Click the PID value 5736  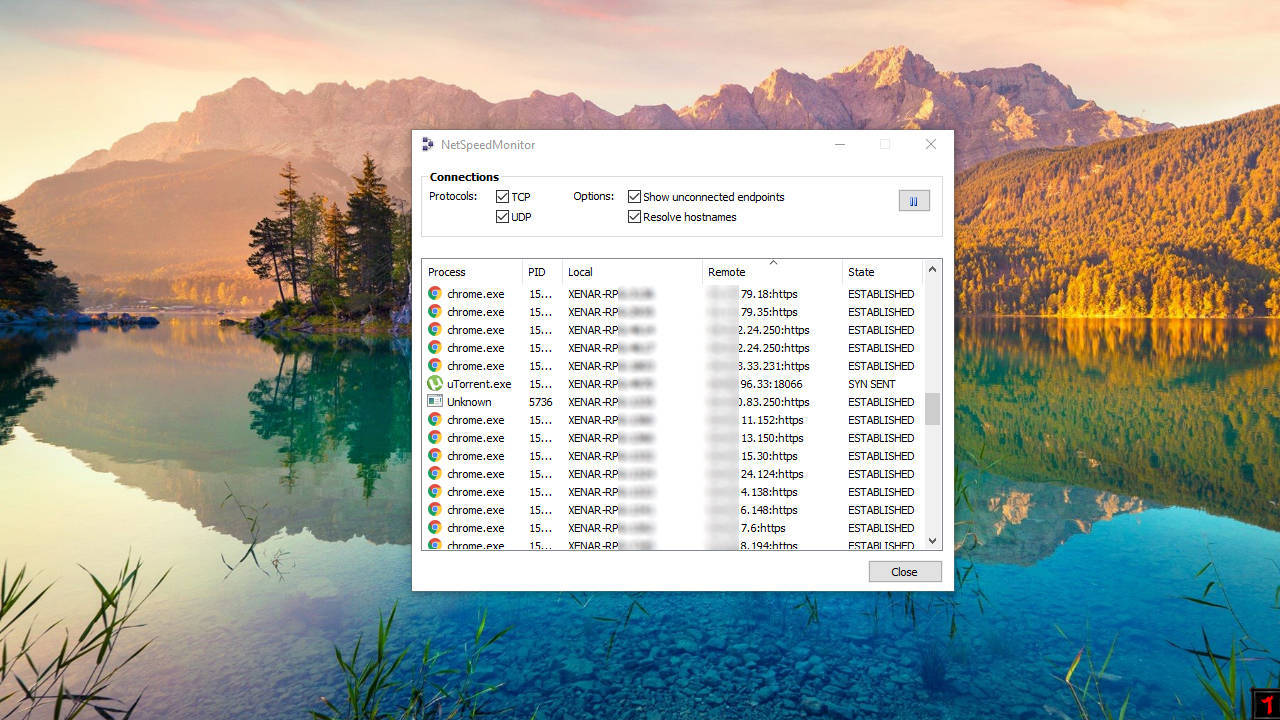point(541,402)
